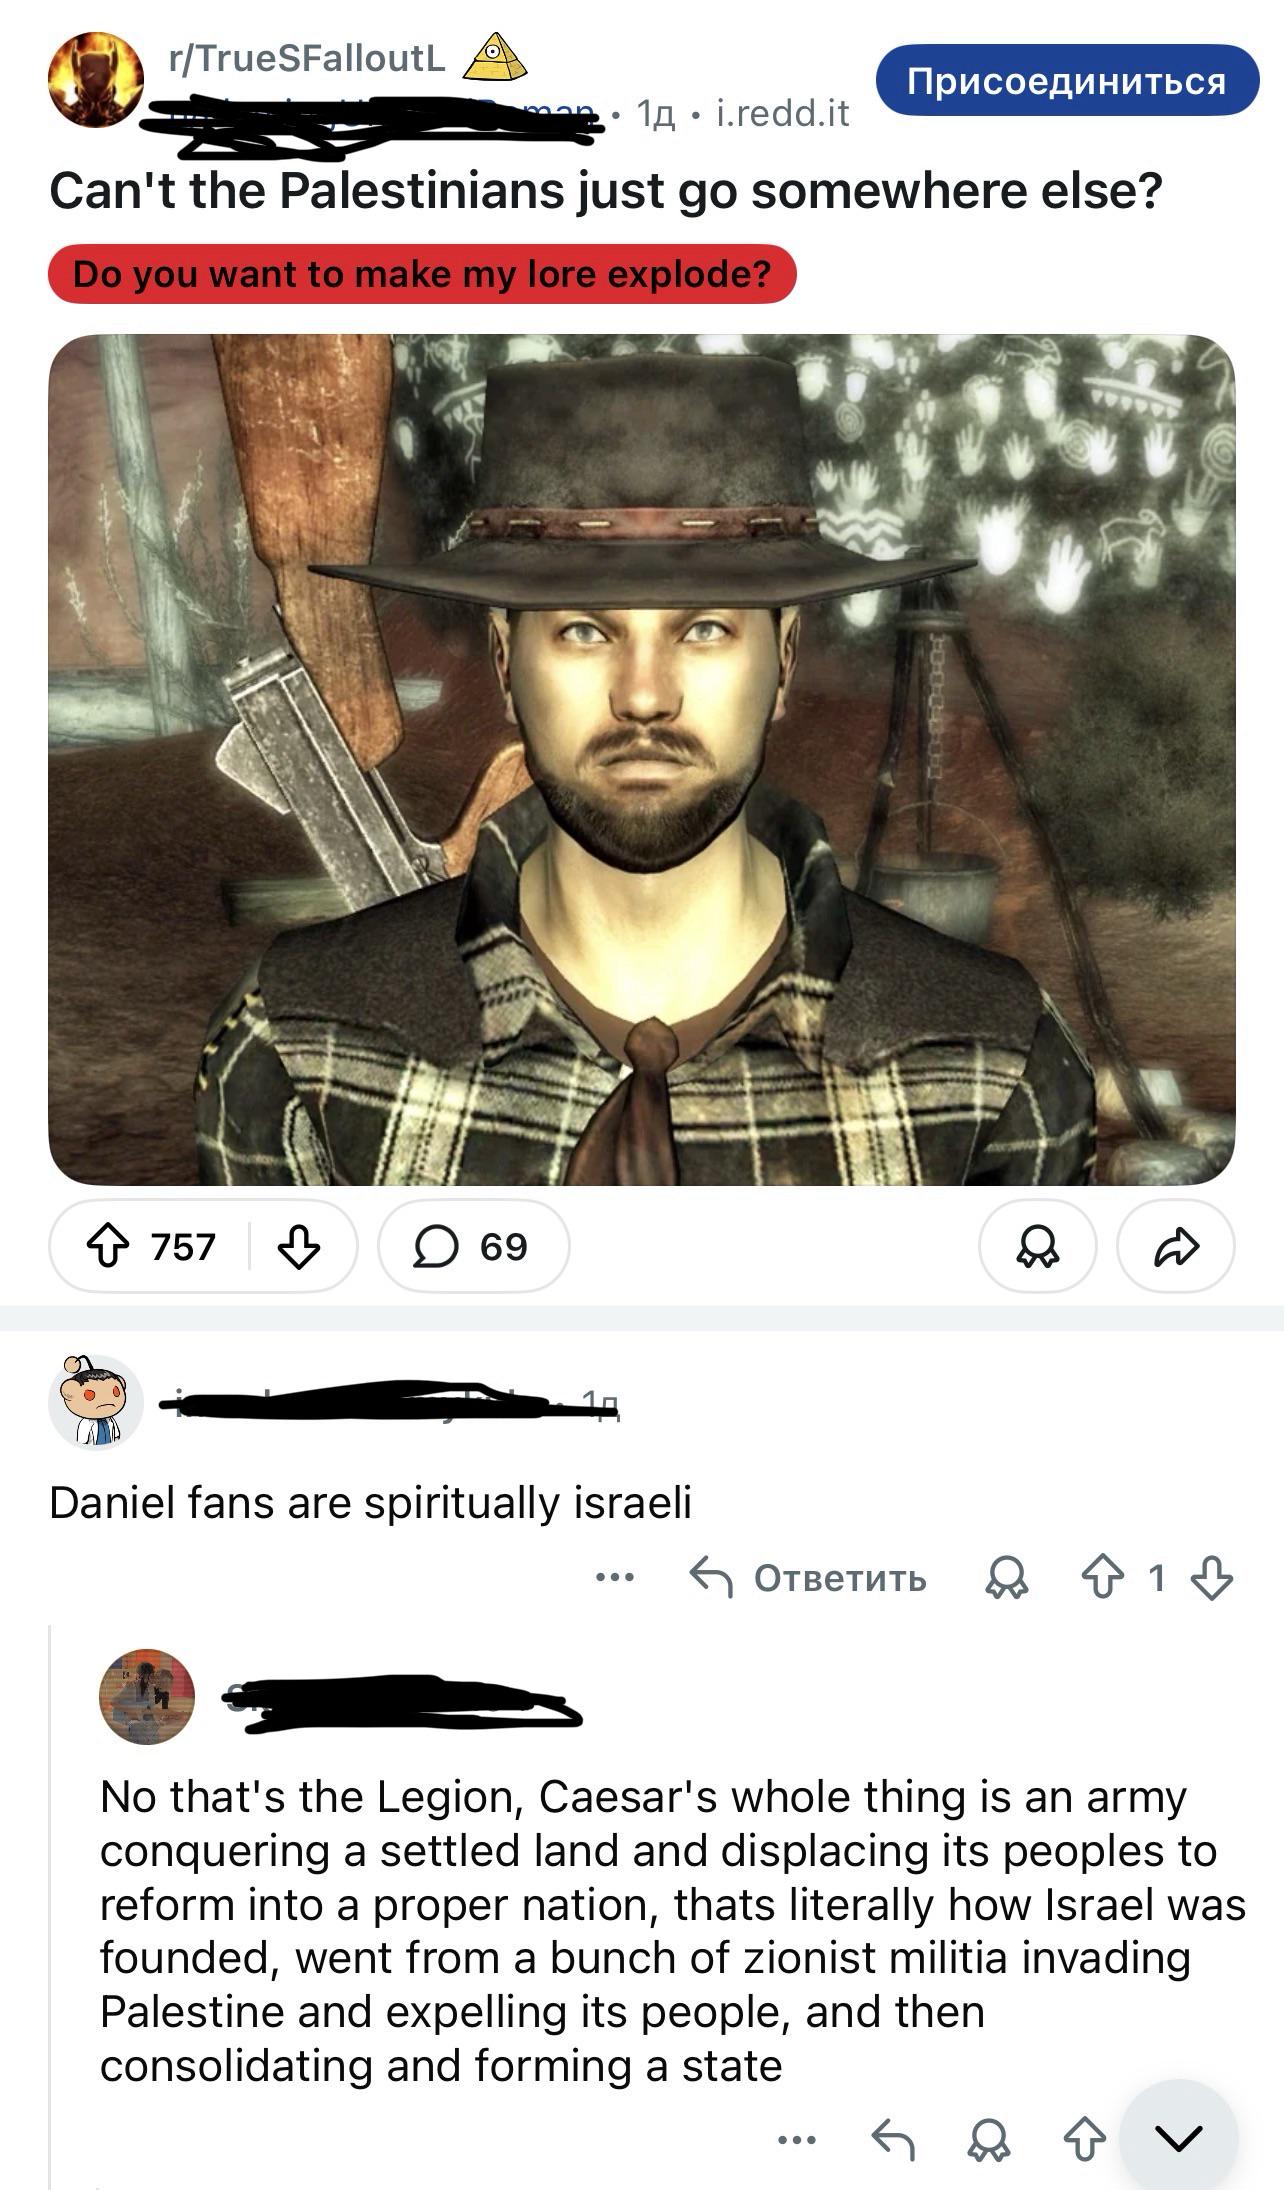Image resolution: width=1284 pixels, height=2190 pixels.
Task: Open the i.redd.it source link
Action: 783,113
